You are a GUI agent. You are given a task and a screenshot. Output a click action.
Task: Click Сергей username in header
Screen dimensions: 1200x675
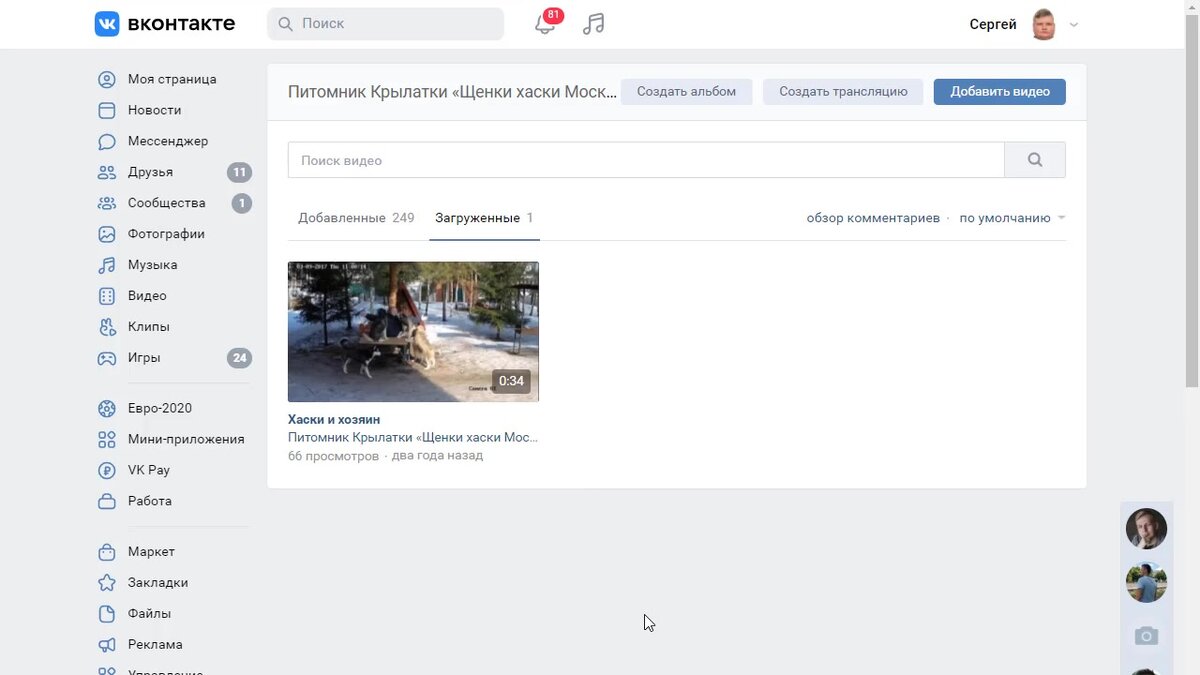993,25
